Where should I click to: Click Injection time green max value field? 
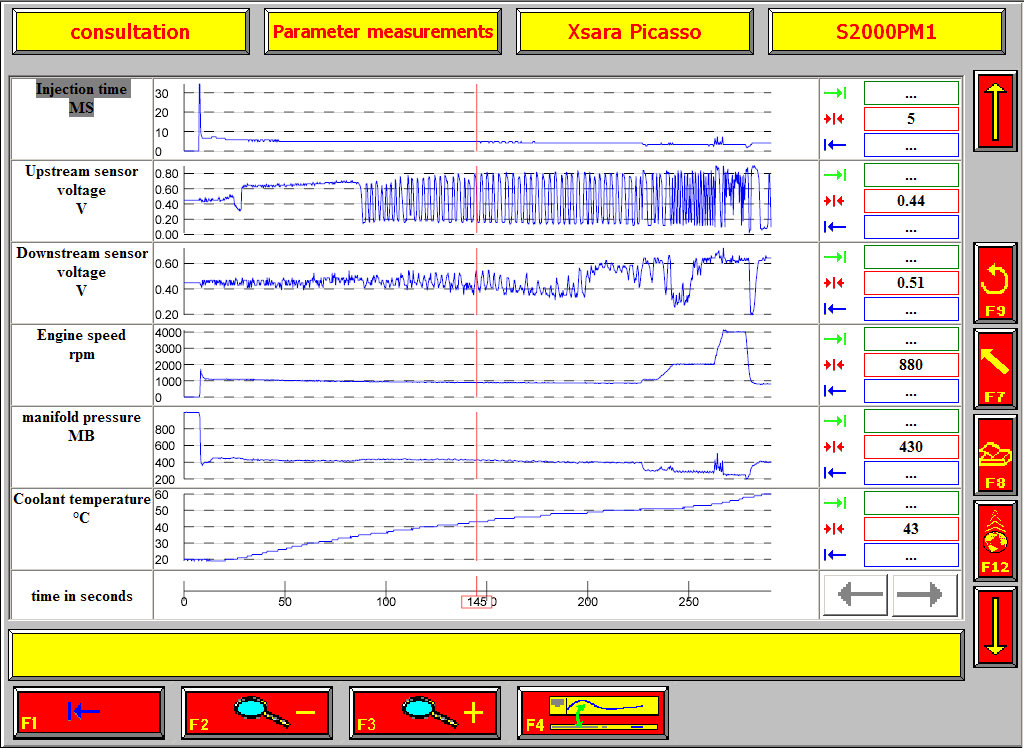[x=911, y=93]
